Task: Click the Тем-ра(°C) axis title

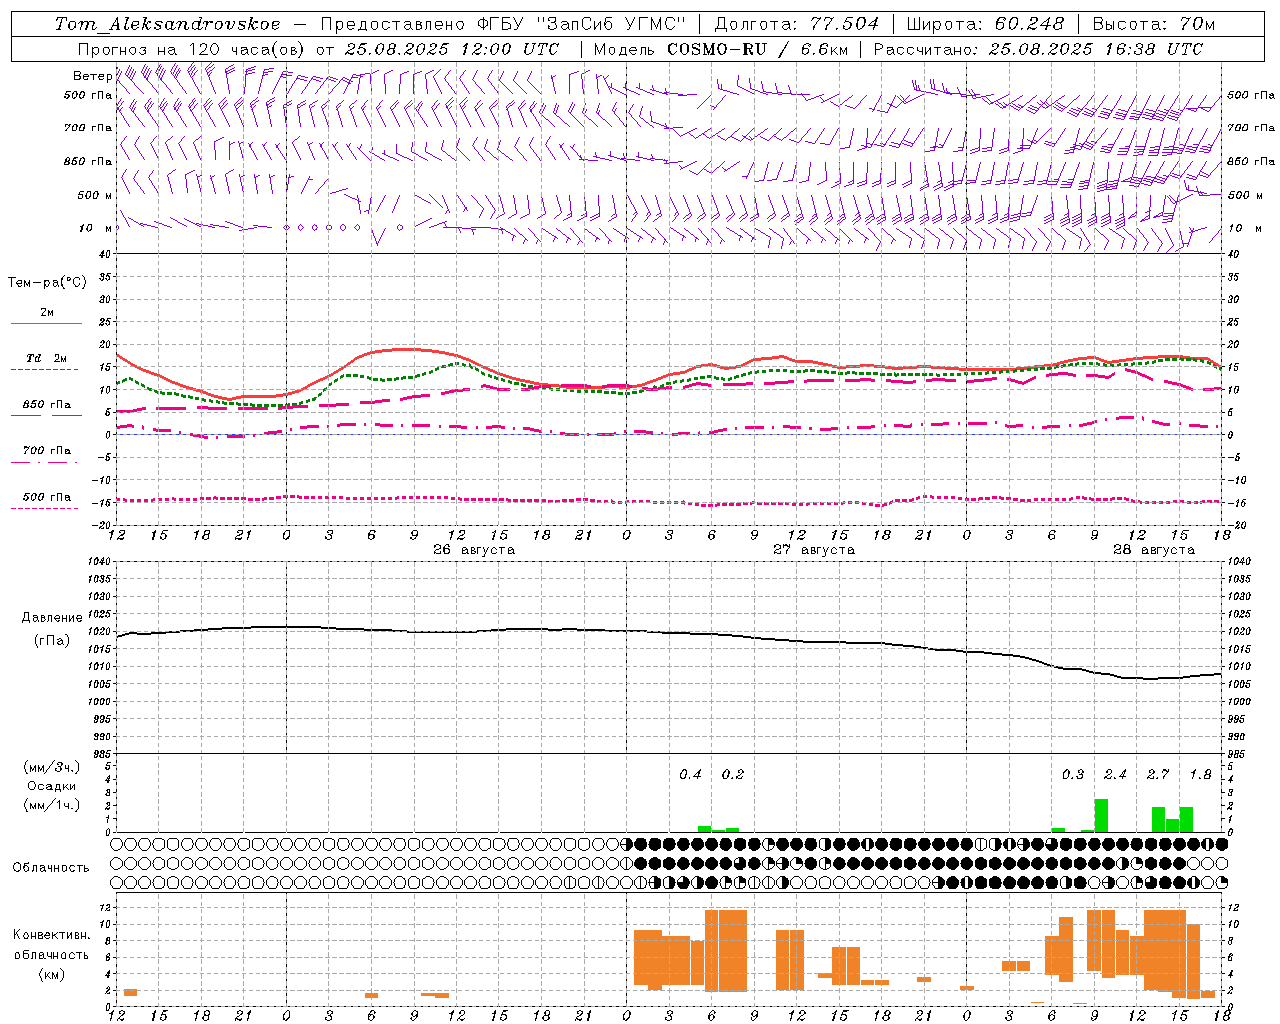Action: tap(47, 283)
